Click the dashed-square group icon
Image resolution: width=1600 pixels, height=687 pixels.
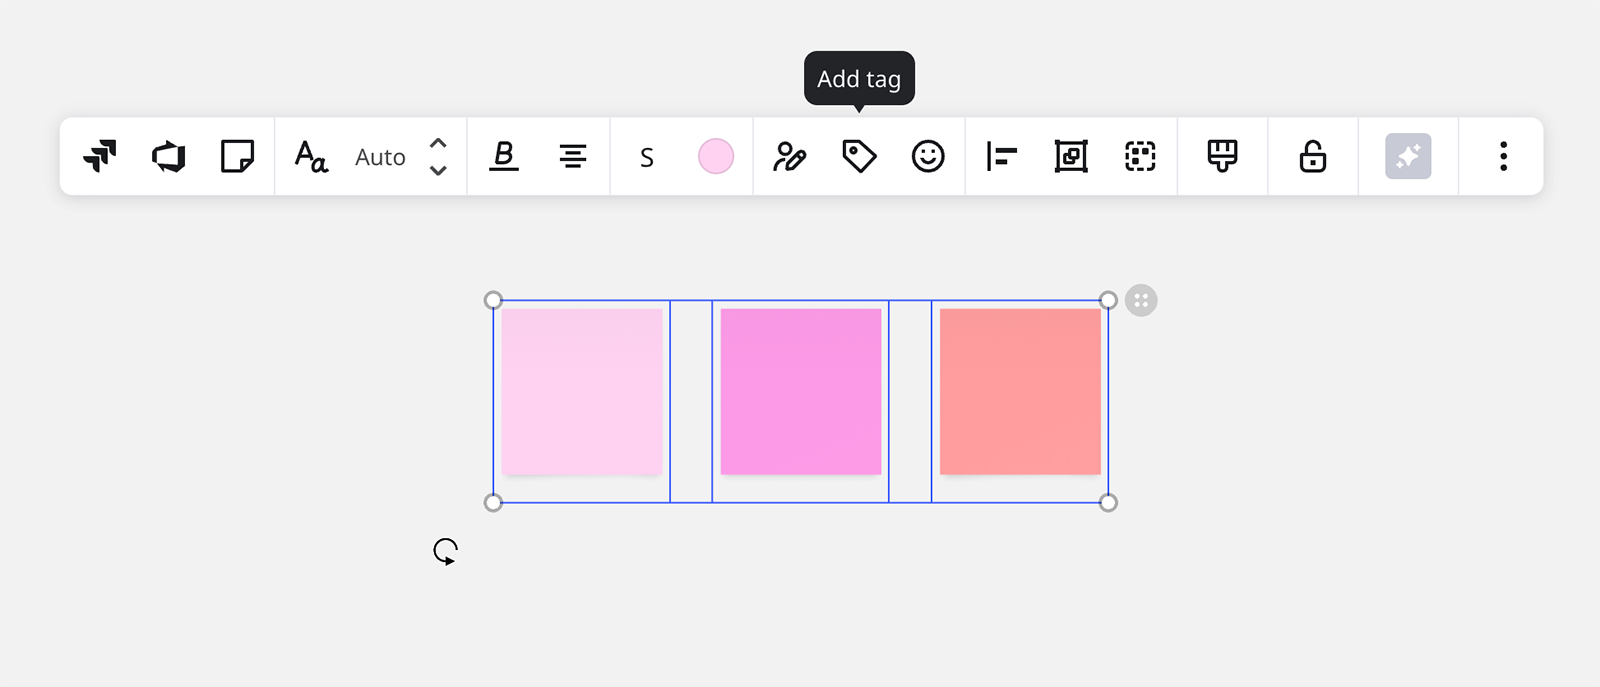tap(1140, 156)
